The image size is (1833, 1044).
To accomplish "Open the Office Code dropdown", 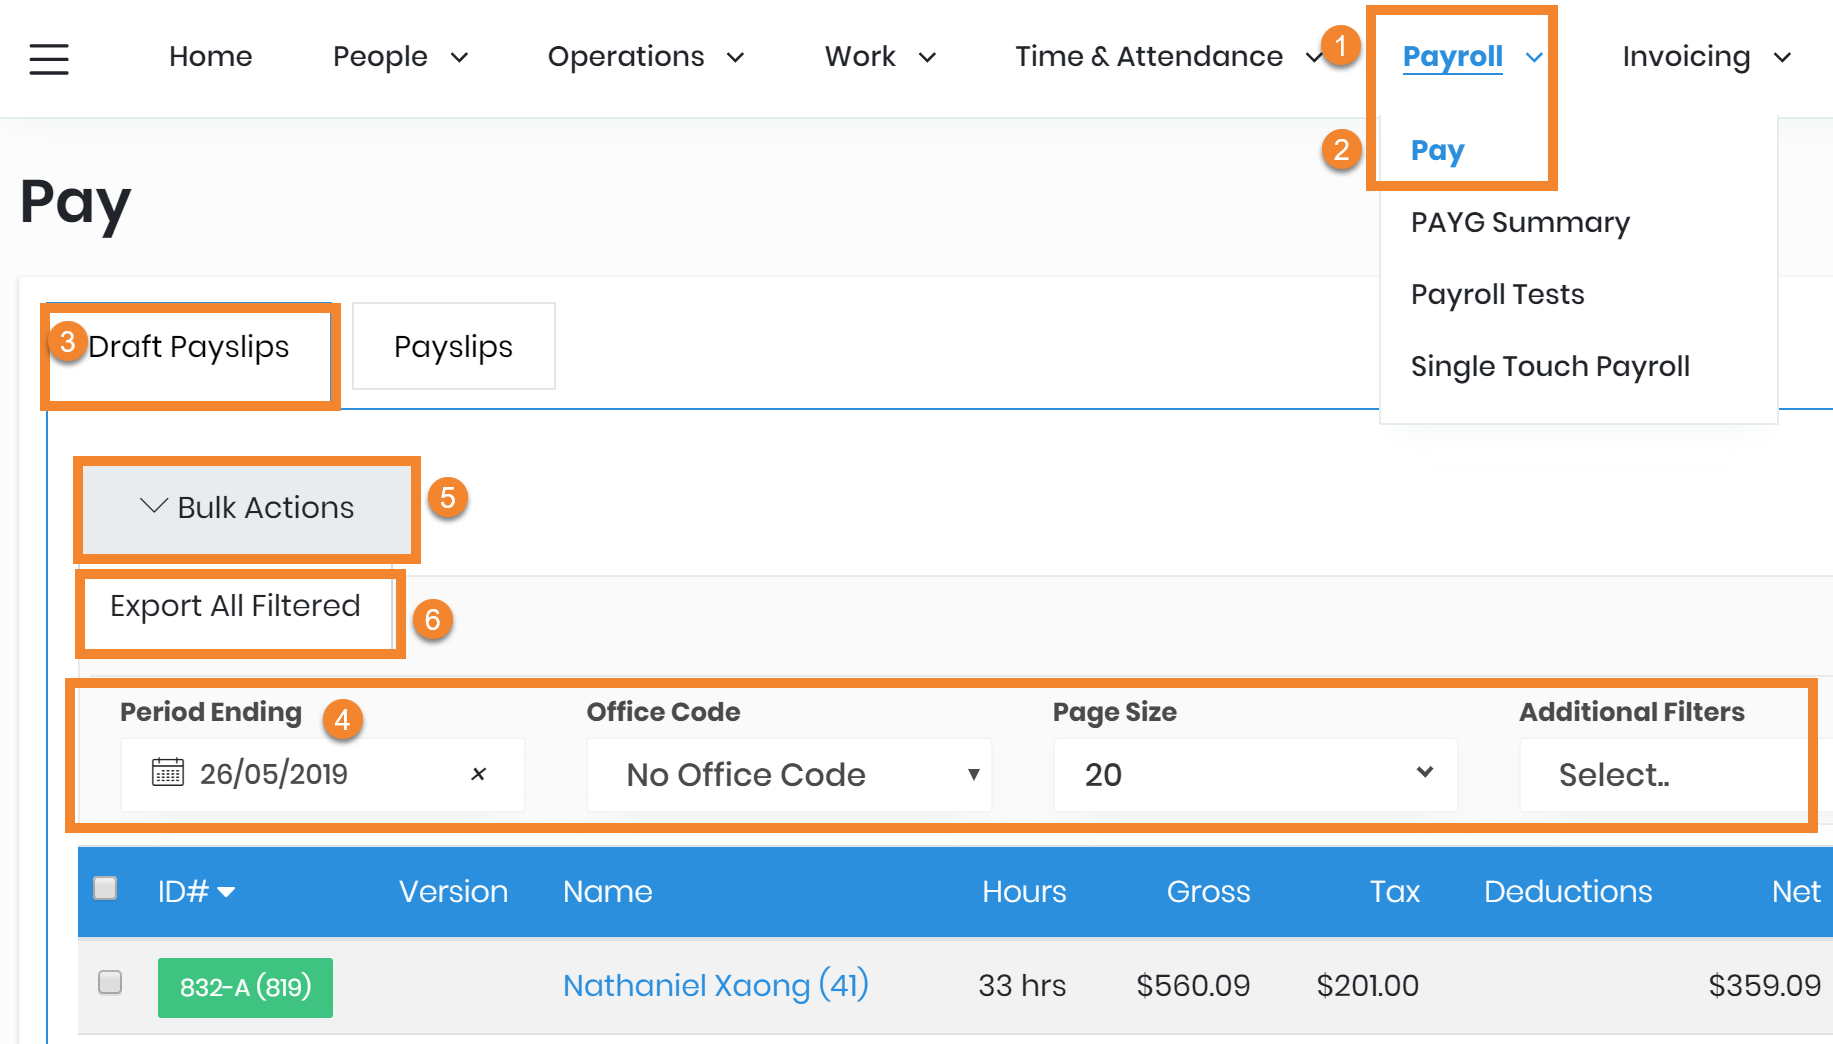I will (788, 775).
